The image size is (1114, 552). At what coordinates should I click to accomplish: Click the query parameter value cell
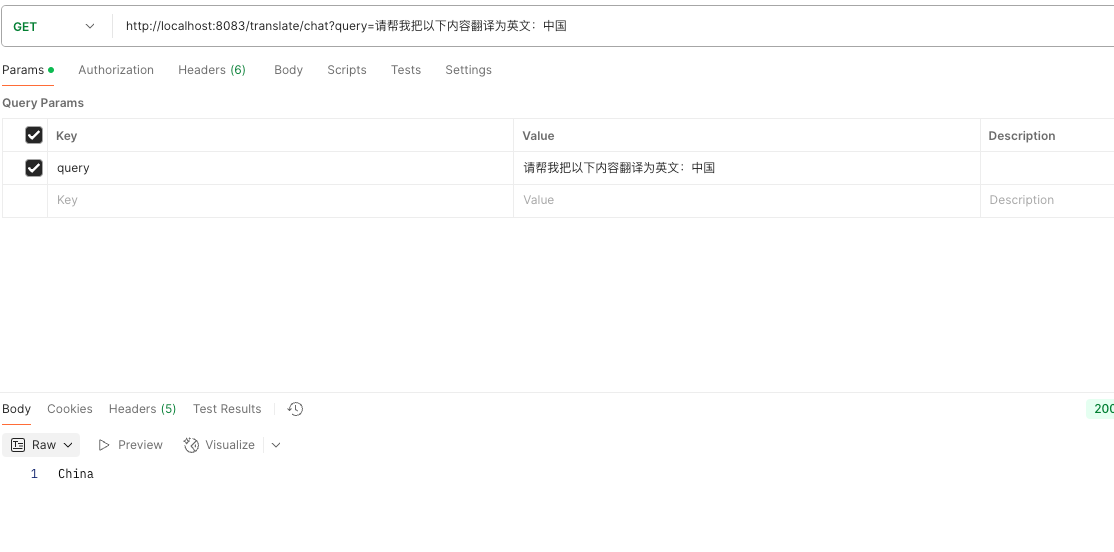point(745,168)
